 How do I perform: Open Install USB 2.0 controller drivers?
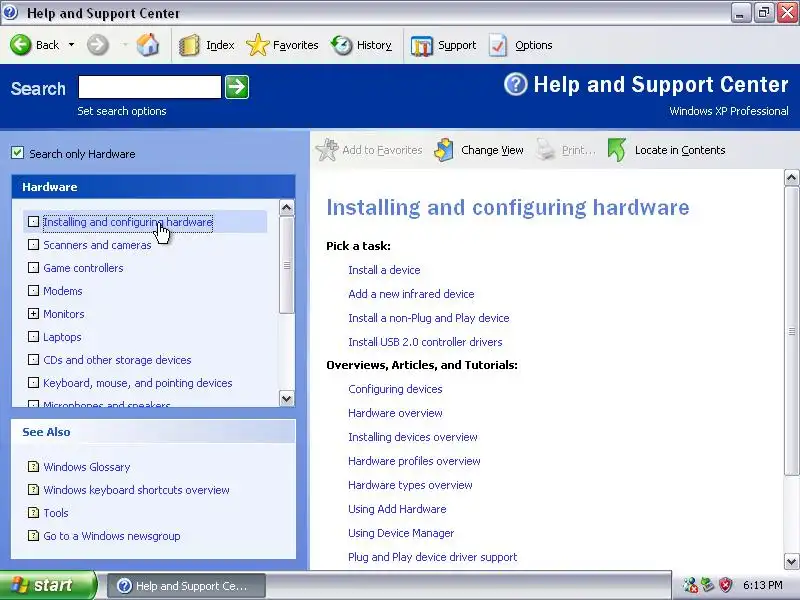[x=425, y=342]
